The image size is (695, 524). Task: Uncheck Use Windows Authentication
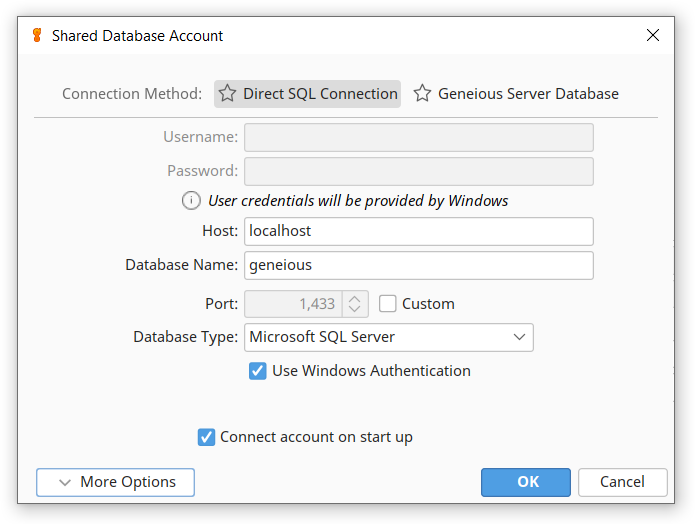point(258,371)
